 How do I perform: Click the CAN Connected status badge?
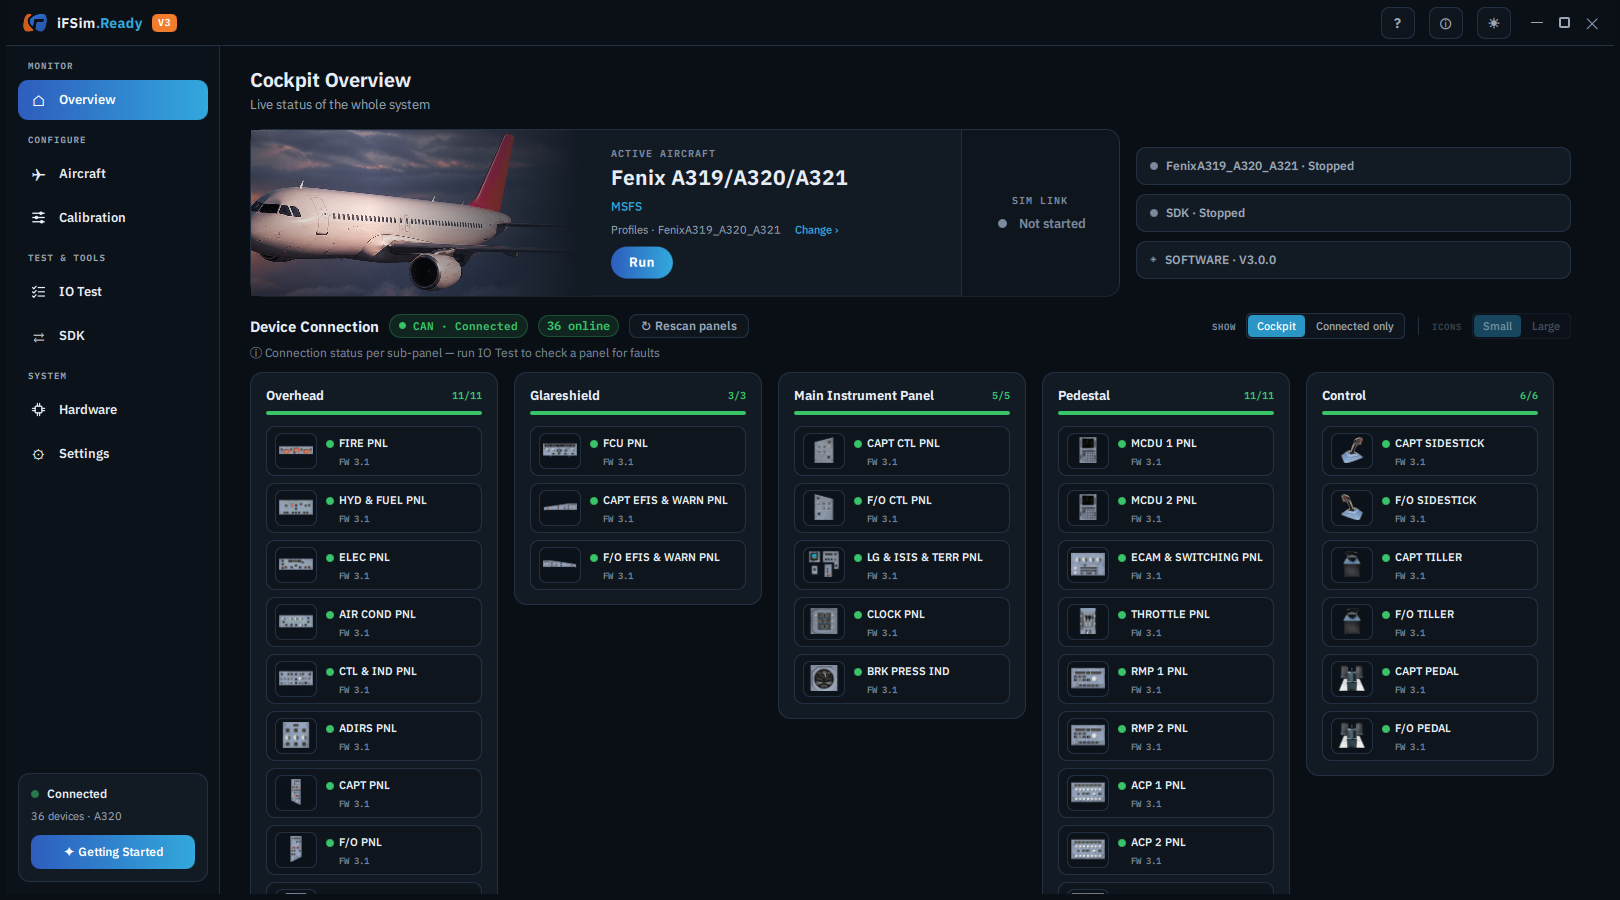(x=458, y=326)
